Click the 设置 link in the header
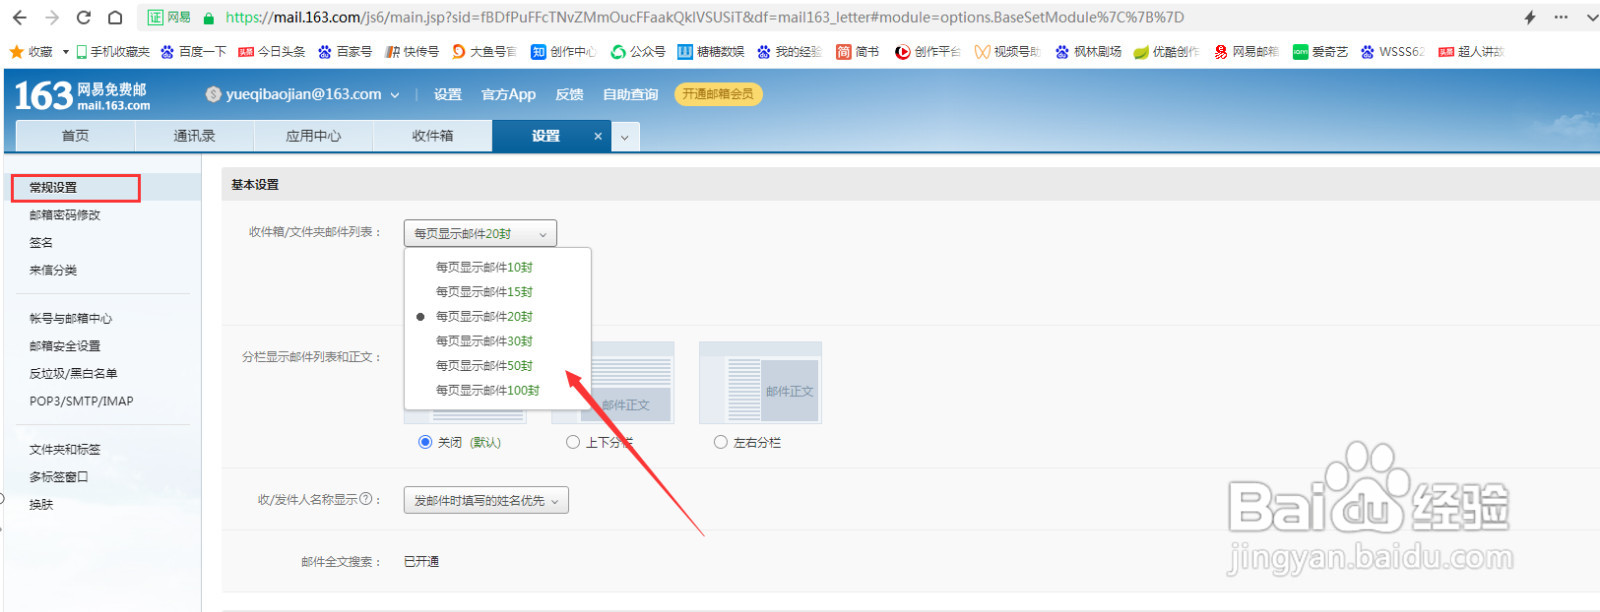This screenshot has width=1600, height=612. point(447,94)
